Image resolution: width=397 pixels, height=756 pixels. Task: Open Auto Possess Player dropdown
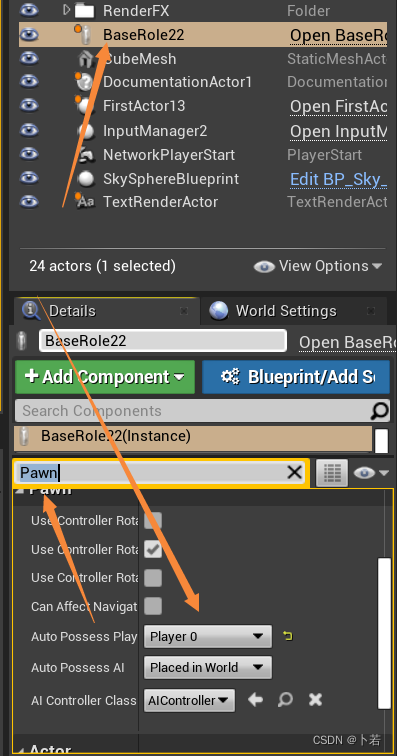point(208,636)
